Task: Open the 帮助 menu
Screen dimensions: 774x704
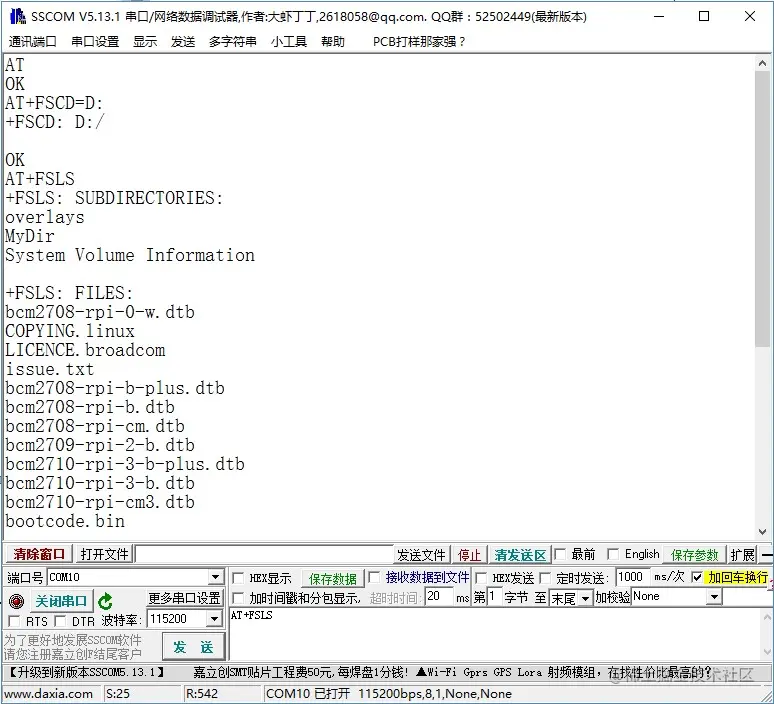Action: (x=333, y=41)
